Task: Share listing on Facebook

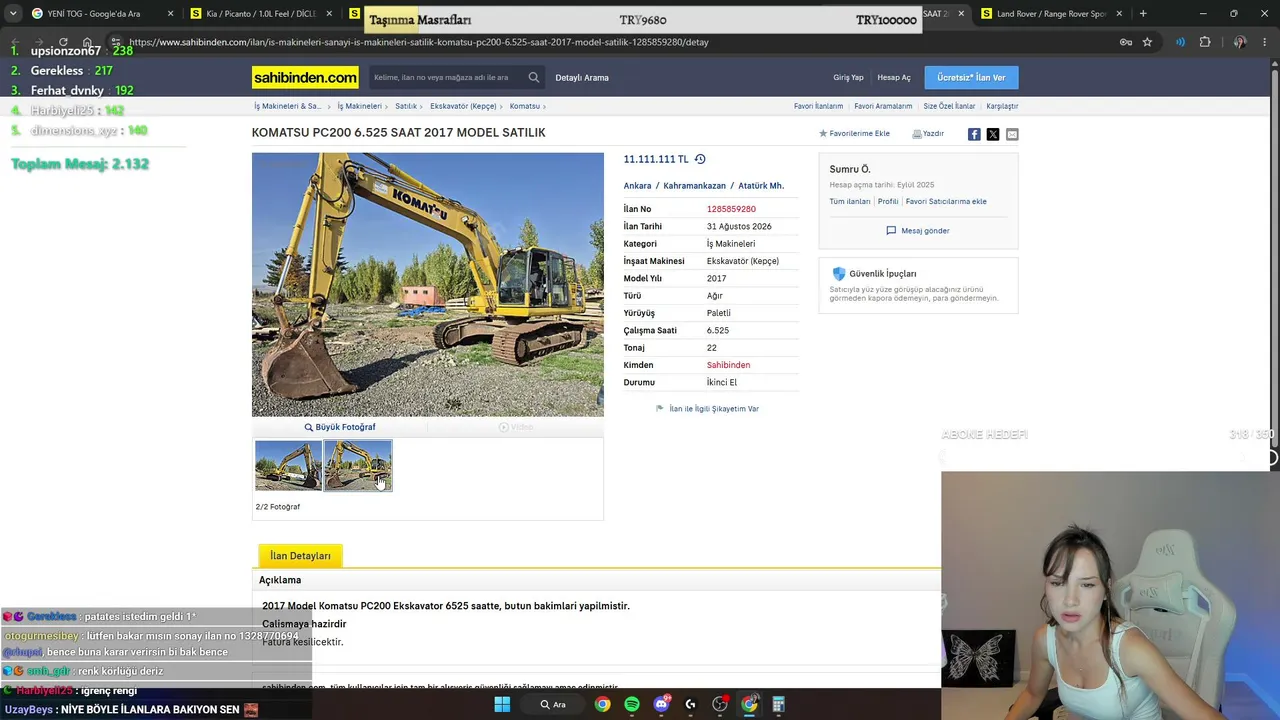Action: [974, 134]
